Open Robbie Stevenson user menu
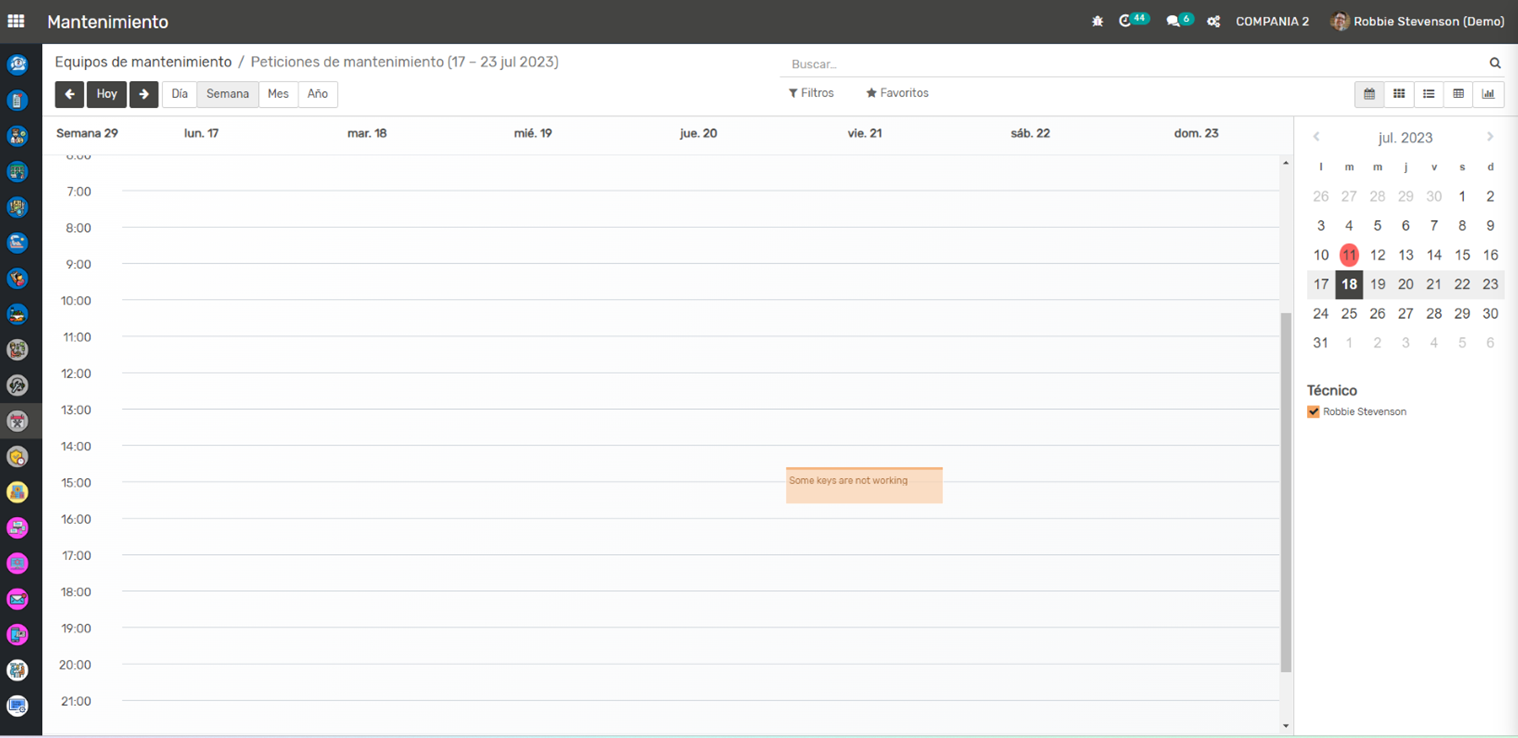This screenshot has width=1518, height=738. (x=1418, y=21)
